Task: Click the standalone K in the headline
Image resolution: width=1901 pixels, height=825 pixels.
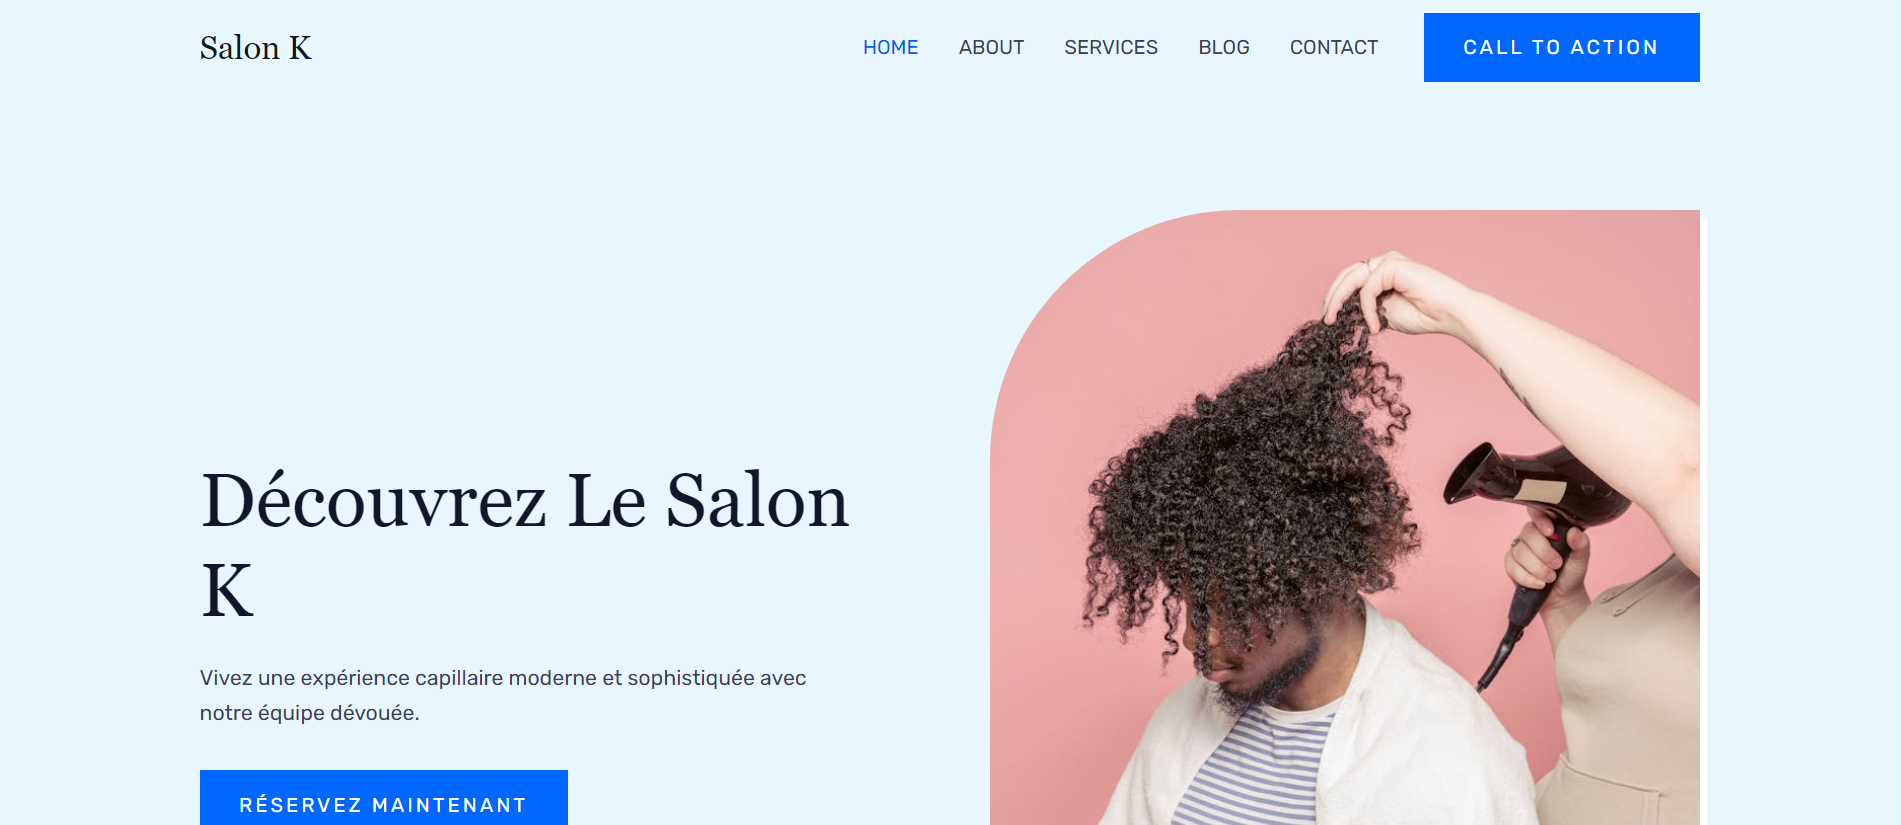Action: [228, 590]
